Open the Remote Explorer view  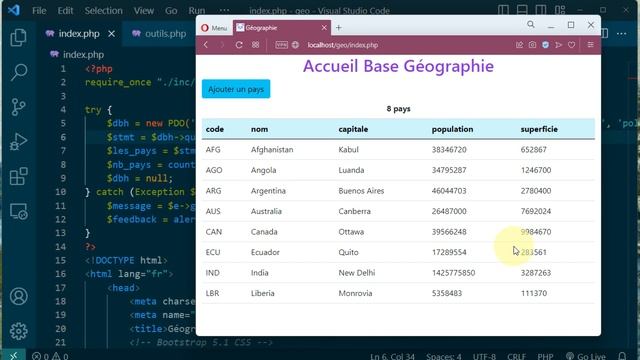[x=18, y=211]
